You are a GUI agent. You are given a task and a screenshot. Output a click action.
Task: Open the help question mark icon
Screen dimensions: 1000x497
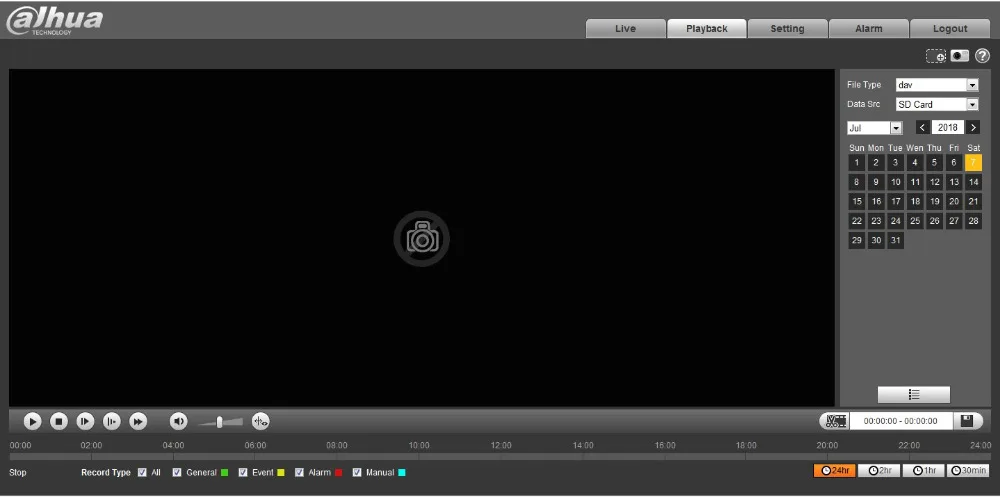pyautogui.click(x=982, y=56)
